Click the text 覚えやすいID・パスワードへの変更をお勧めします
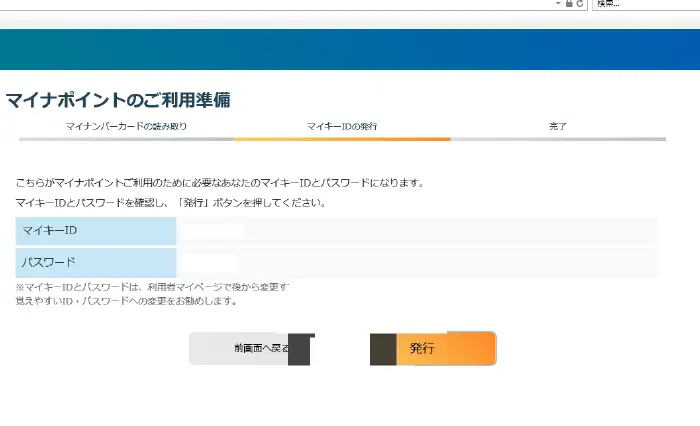Viewport: 700px width, 426px height. (x=126, y=301)
